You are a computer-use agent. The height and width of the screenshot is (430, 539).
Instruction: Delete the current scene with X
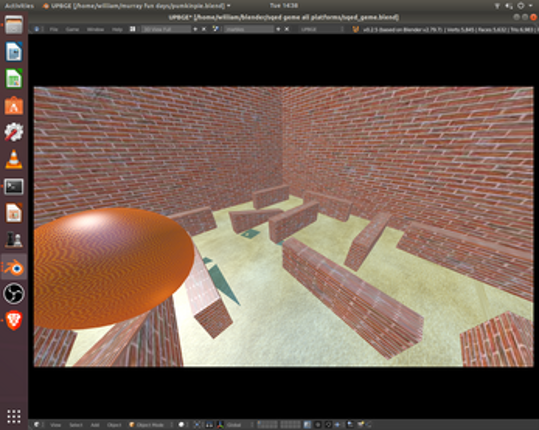287,29
